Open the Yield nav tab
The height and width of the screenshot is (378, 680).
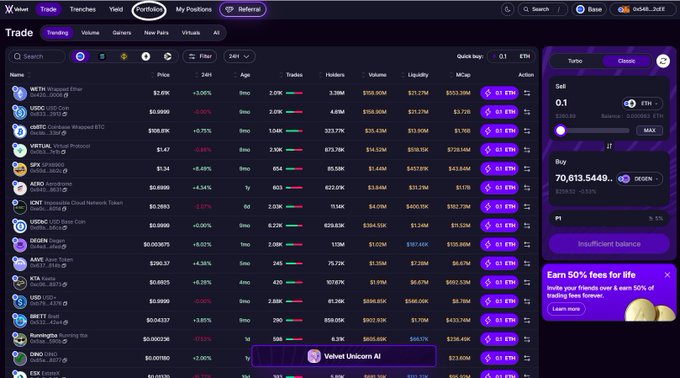[x=116, y=9]
